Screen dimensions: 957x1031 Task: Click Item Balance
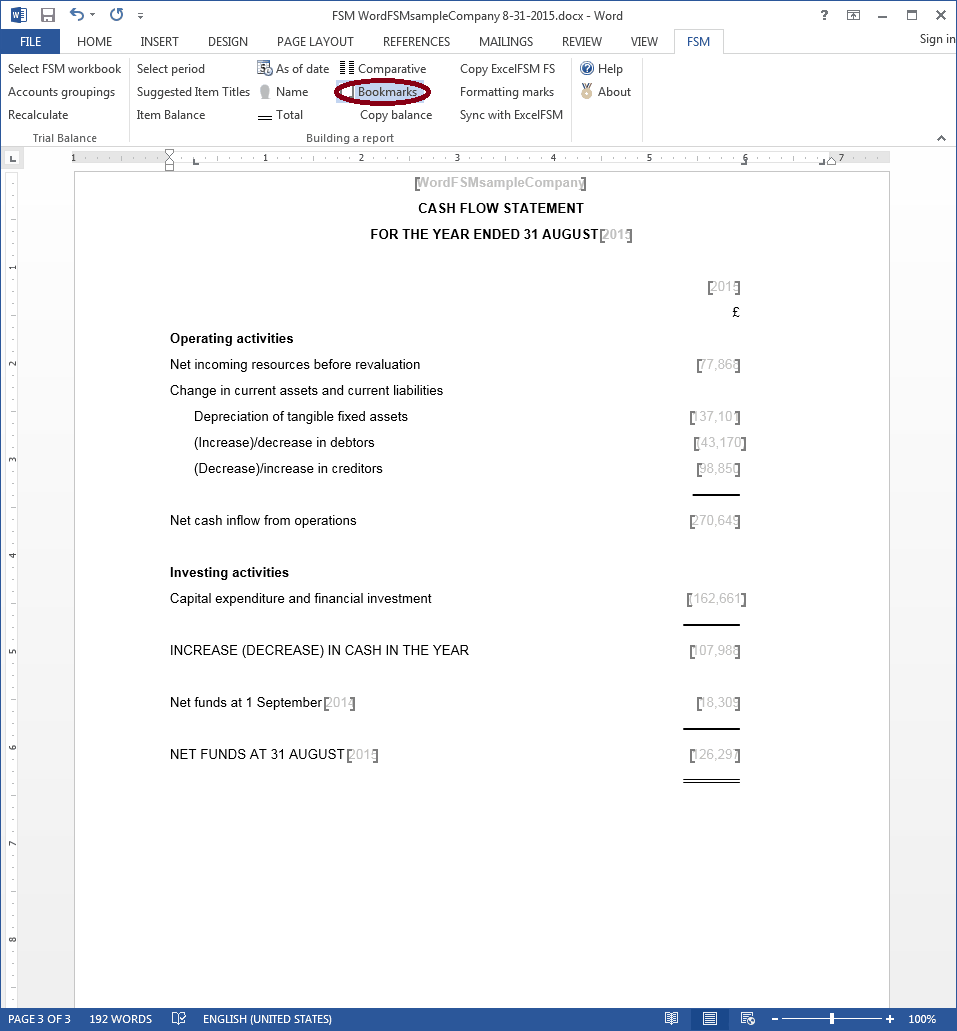tap(171, 114)
